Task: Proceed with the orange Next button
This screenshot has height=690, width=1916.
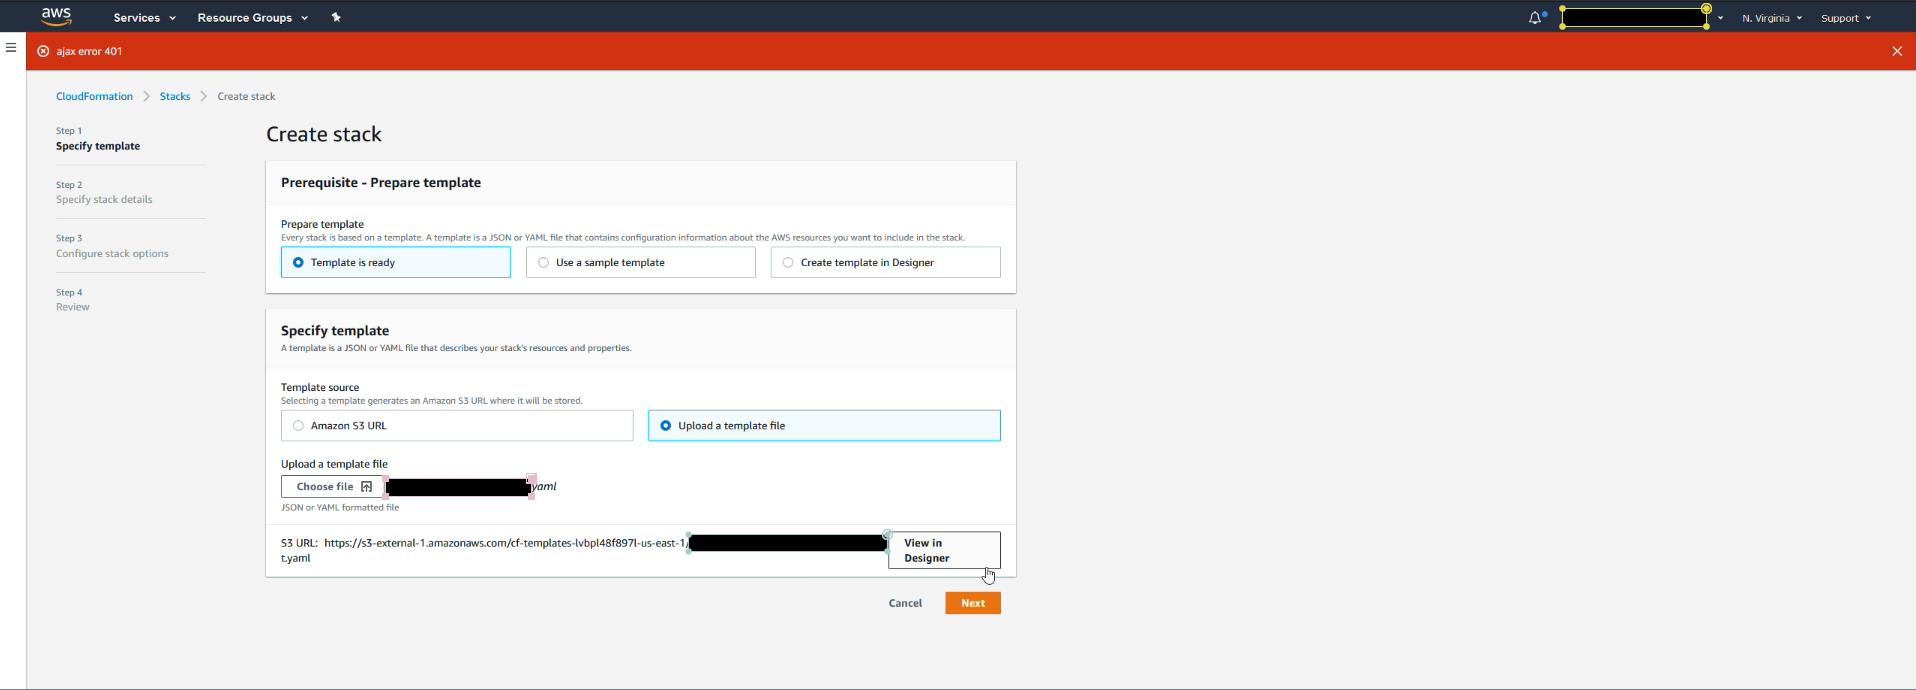Action: (x=973, y=603)
